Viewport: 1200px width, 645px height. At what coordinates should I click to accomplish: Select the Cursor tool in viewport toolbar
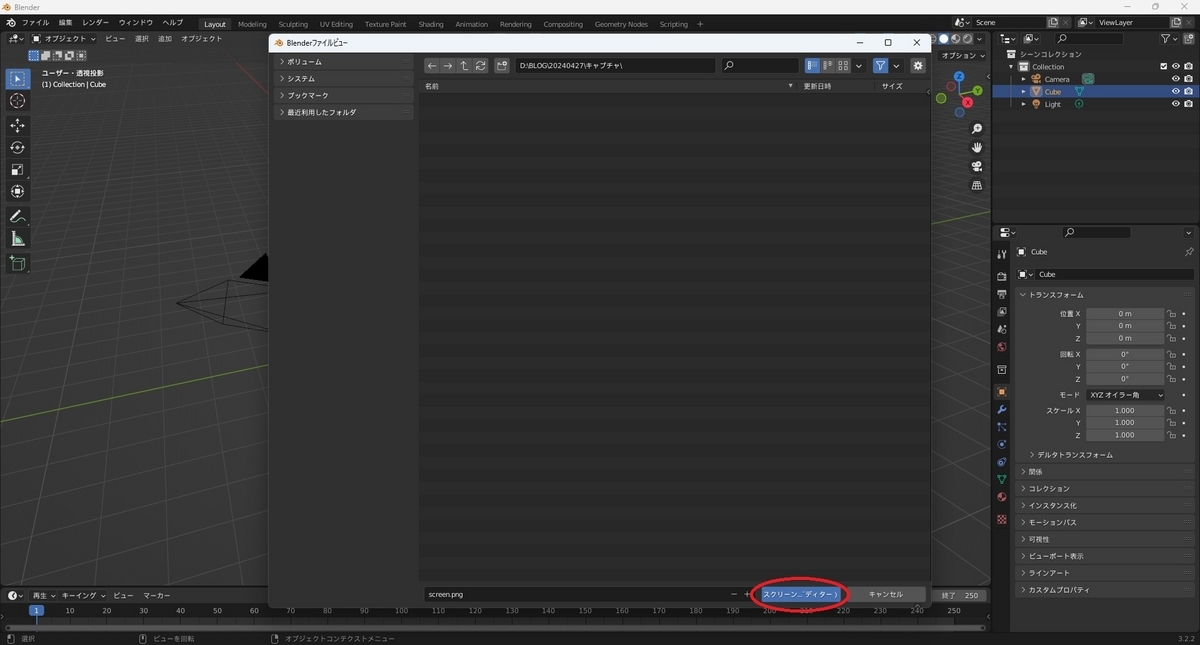coord(18,101)
